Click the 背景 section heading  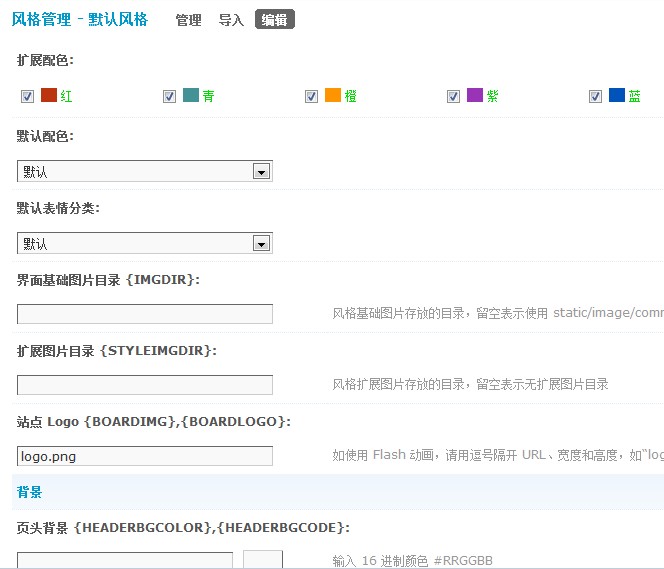point(29,492)
